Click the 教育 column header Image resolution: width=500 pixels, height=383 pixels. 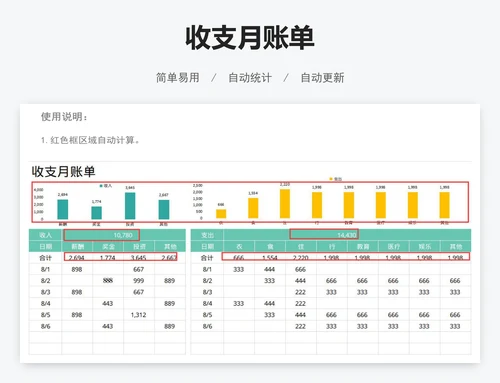[363, 247]
